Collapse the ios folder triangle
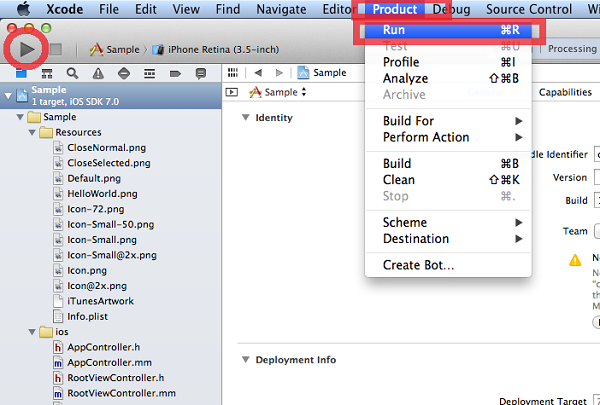The width and height of the screenshot is (600, 405). (32, 332)
